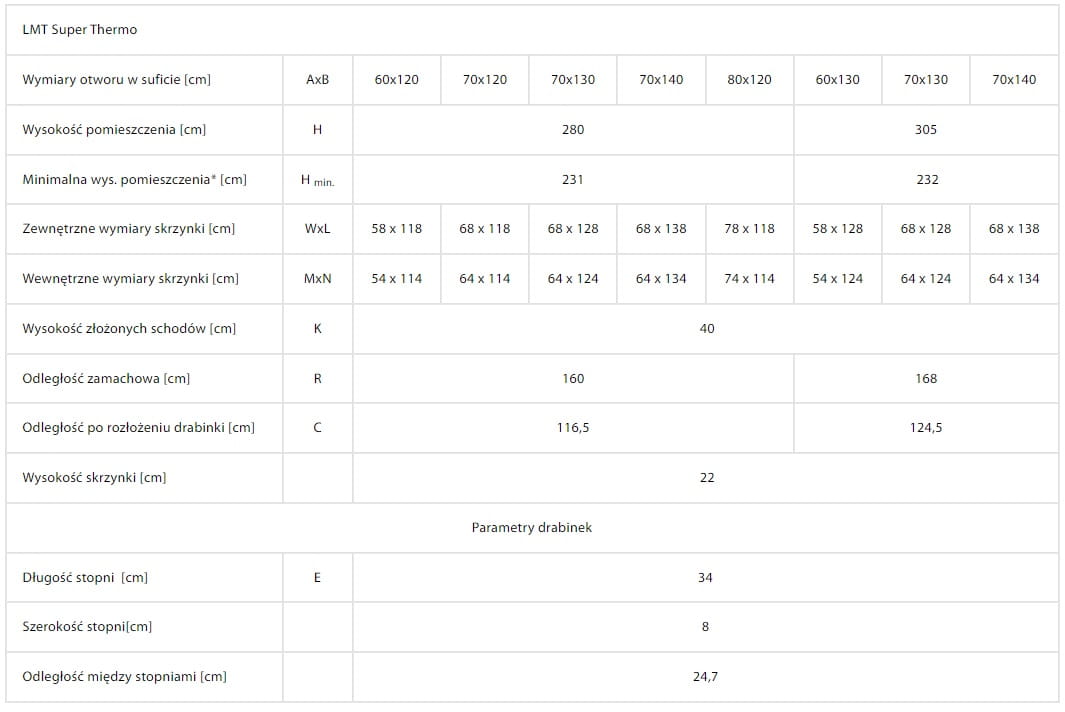Click the Wymiary otworu w suficie row label
This screenshot has width=1065, height=712.
coord(117,80)
